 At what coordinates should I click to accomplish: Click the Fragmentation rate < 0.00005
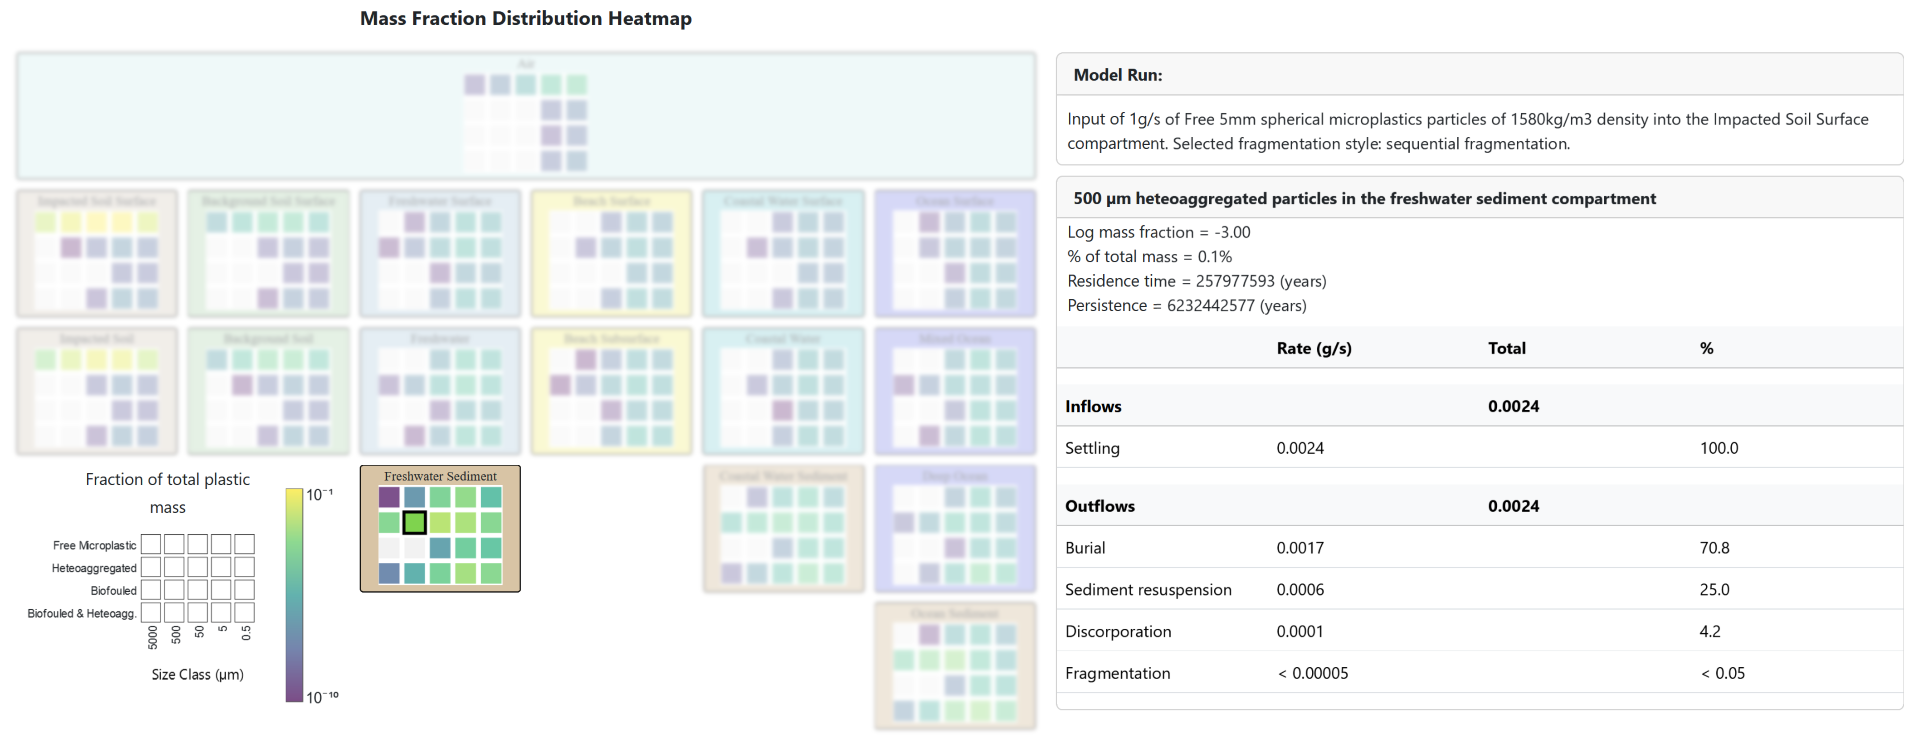(x=1313, y=674)
